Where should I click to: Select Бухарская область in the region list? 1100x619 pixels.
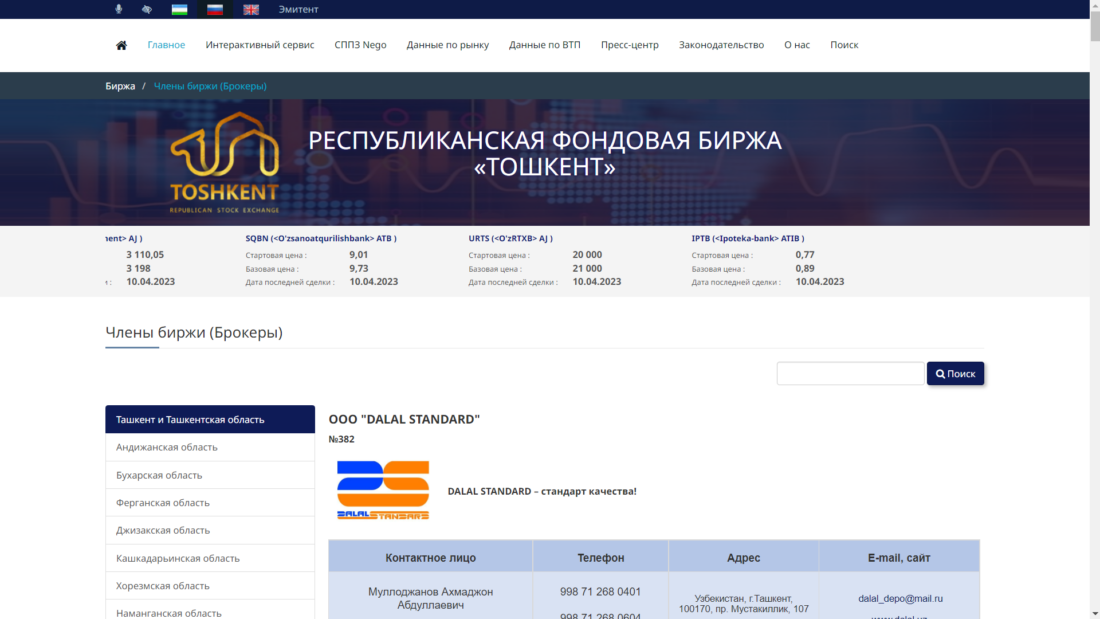pyautogui.click(x=160, y=474)
